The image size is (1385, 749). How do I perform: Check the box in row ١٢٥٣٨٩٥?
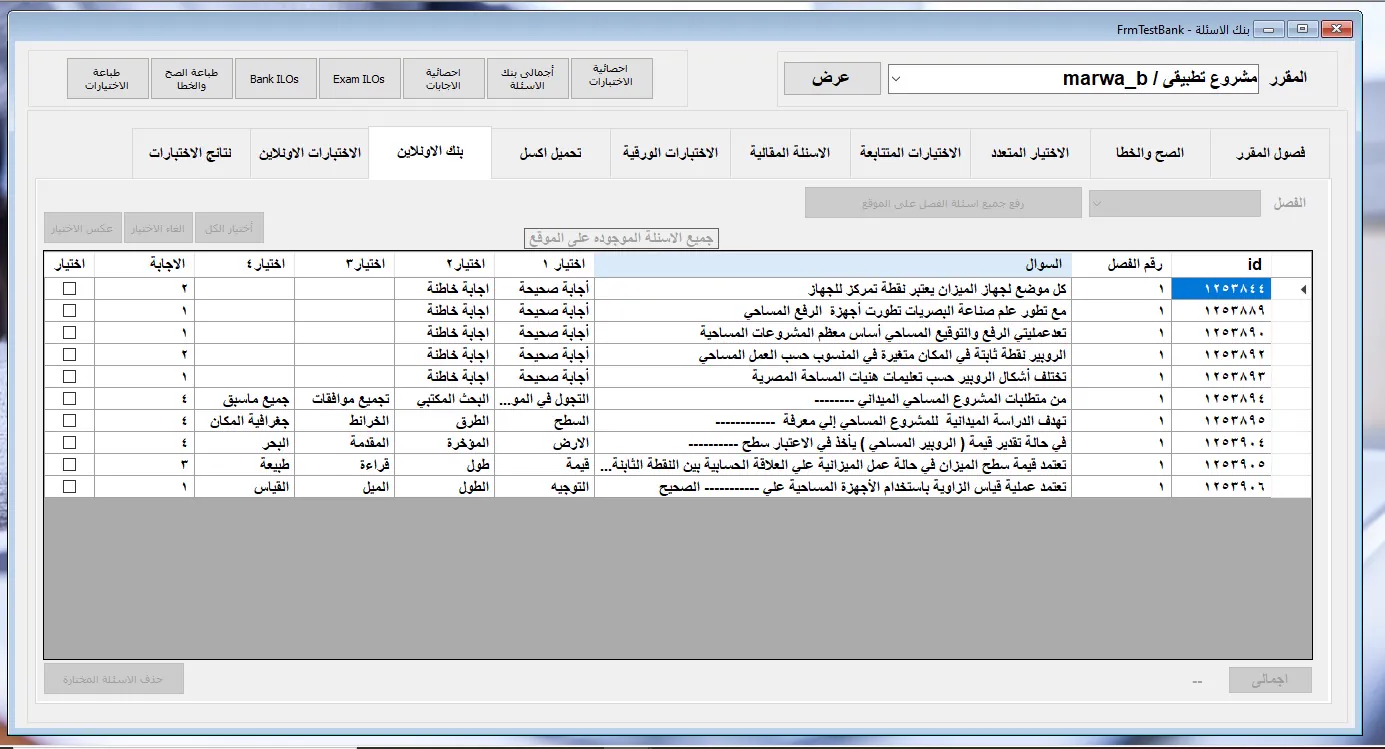(69, 420)
